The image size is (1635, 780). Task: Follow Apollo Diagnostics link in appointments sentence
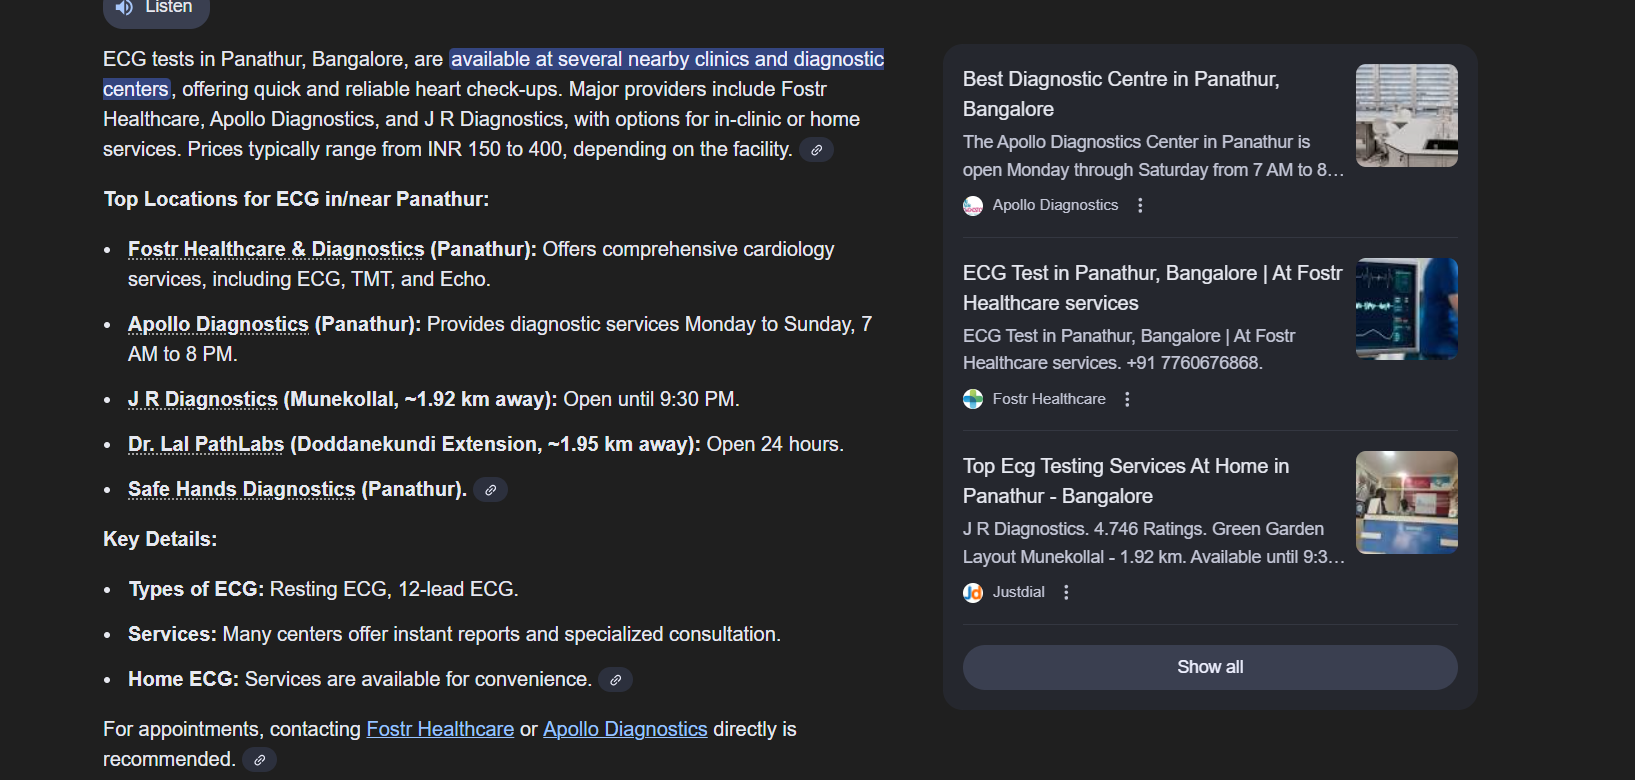pyautogui.click(x=625, y=729)
